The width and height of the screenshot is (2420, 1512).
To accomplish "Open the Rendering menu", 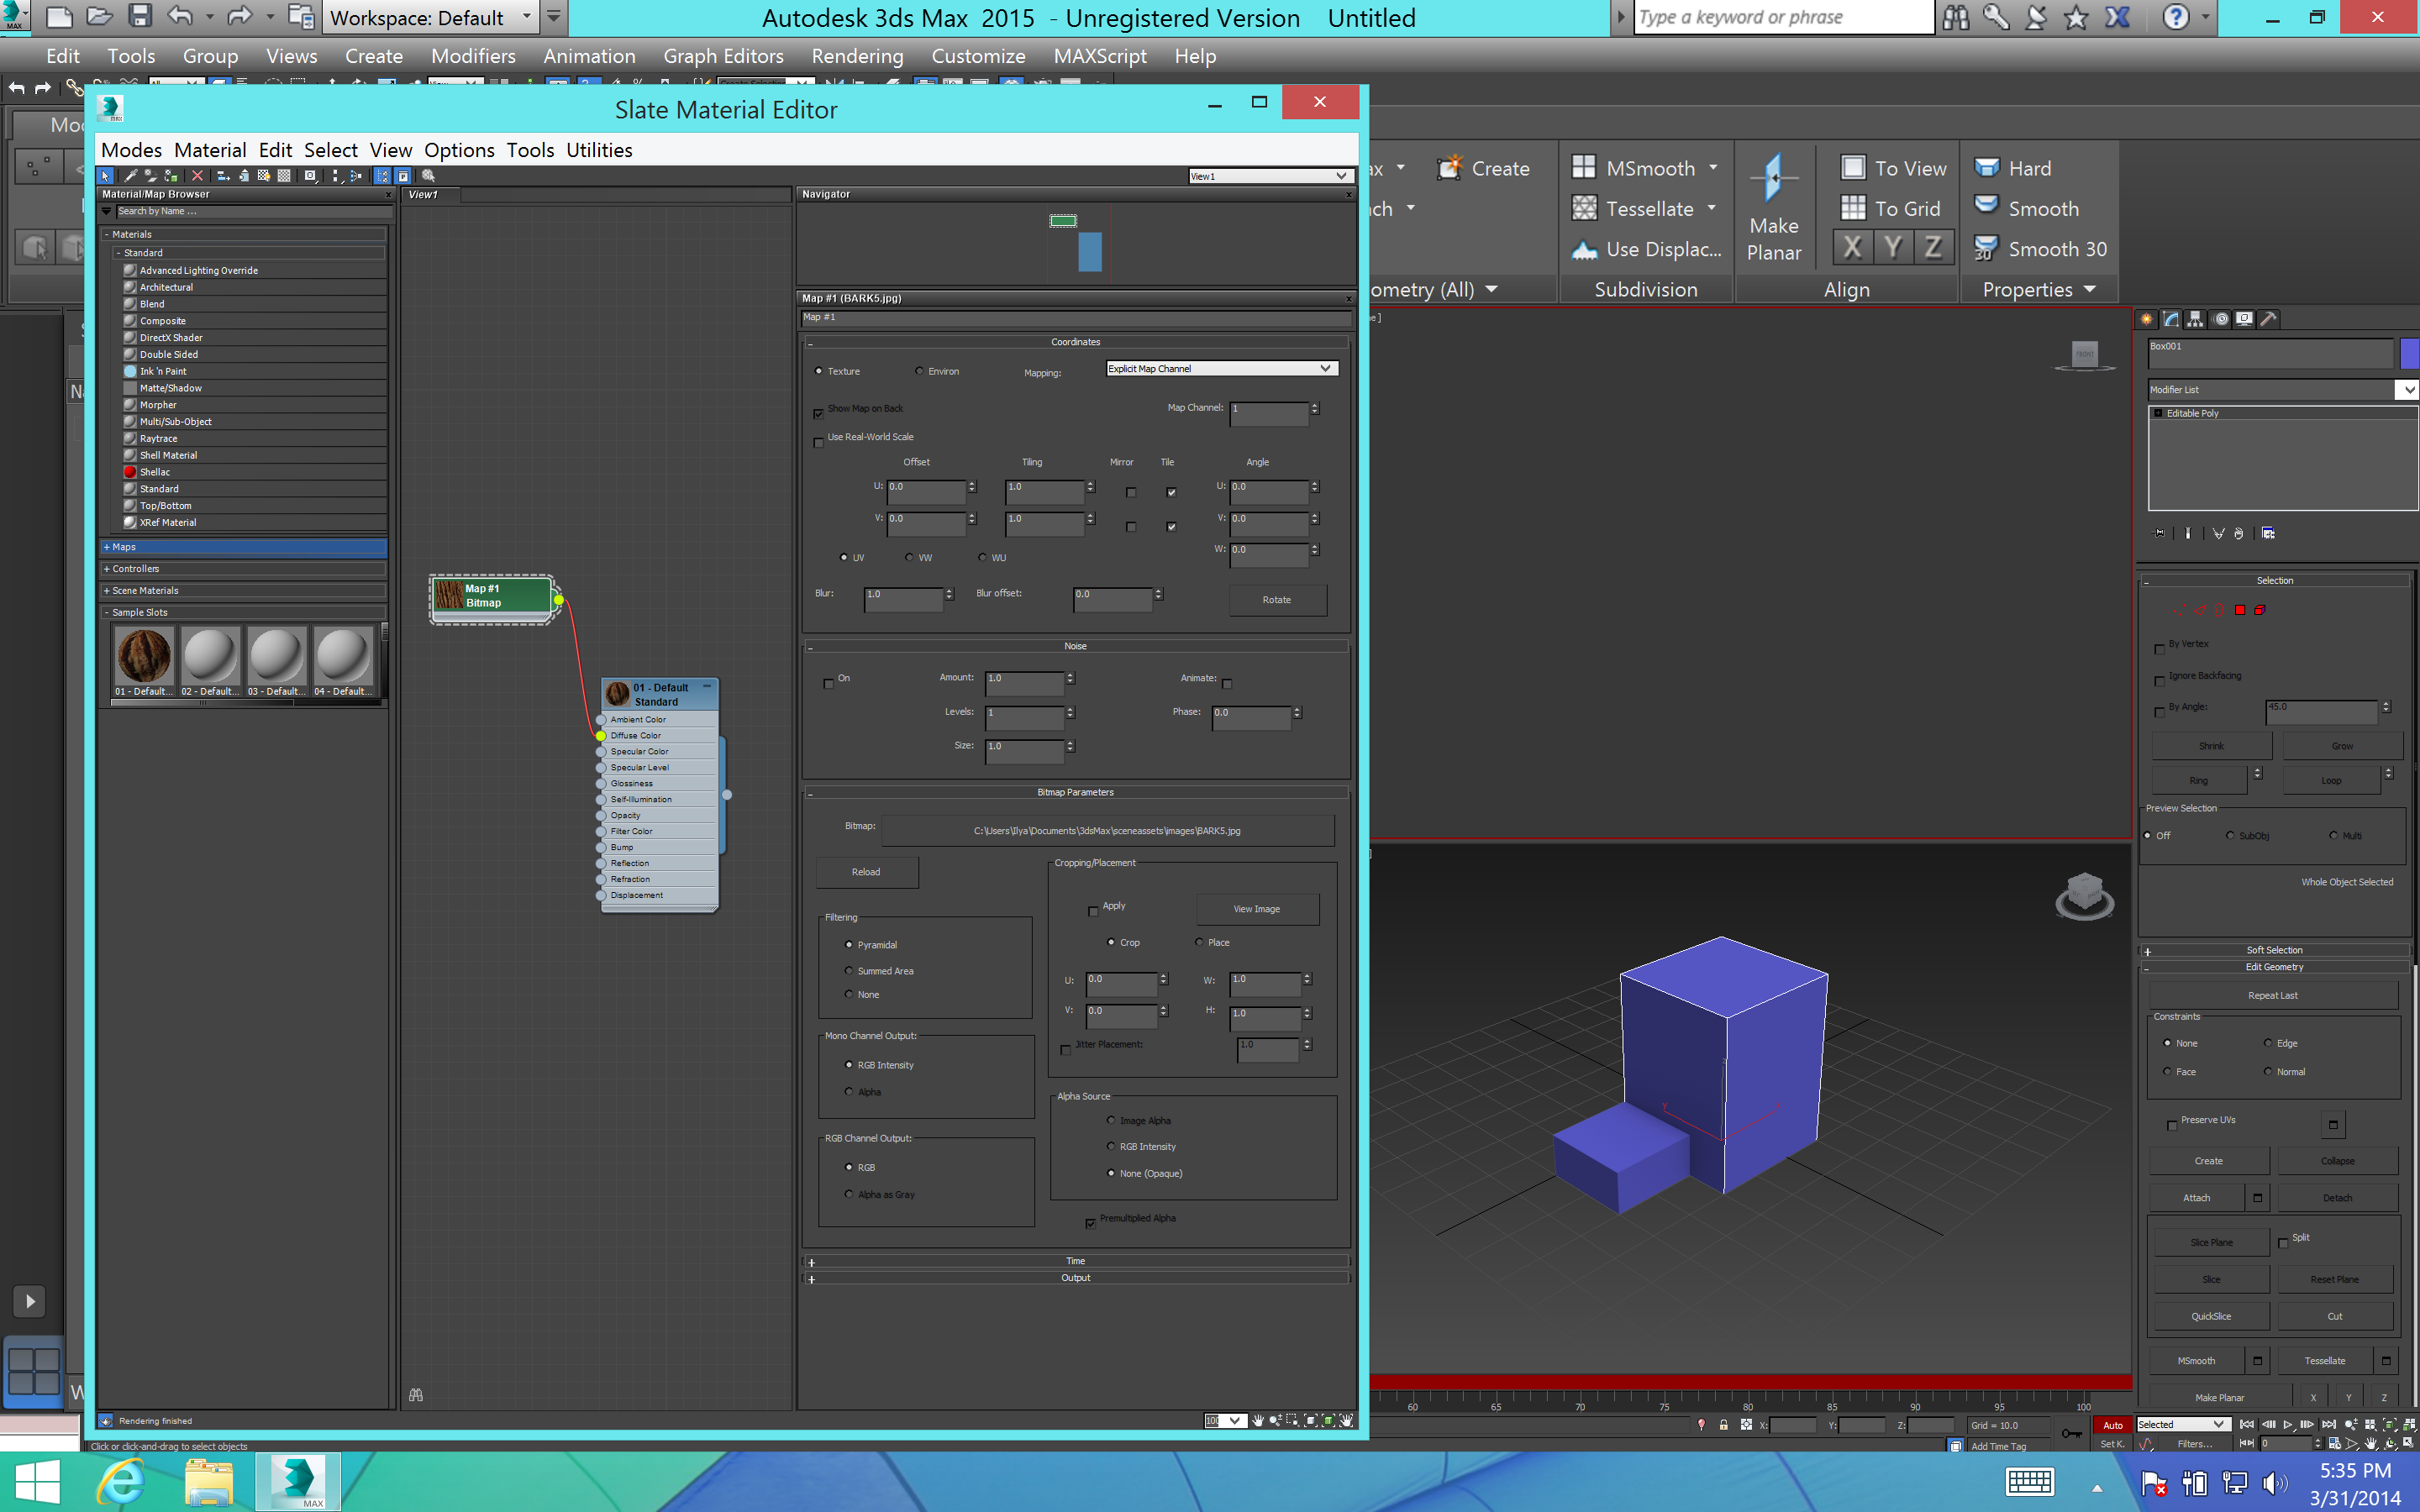I will 855,55.
